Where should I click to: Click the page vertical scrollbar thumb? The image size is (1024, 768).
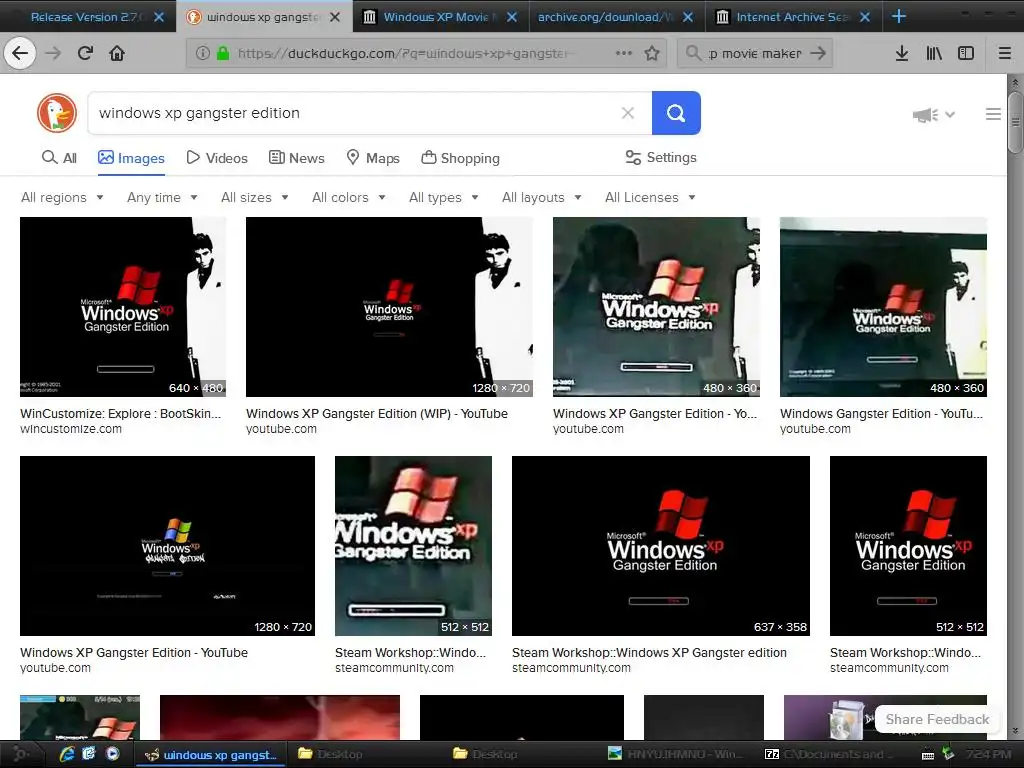click(x=1015, y=121)
